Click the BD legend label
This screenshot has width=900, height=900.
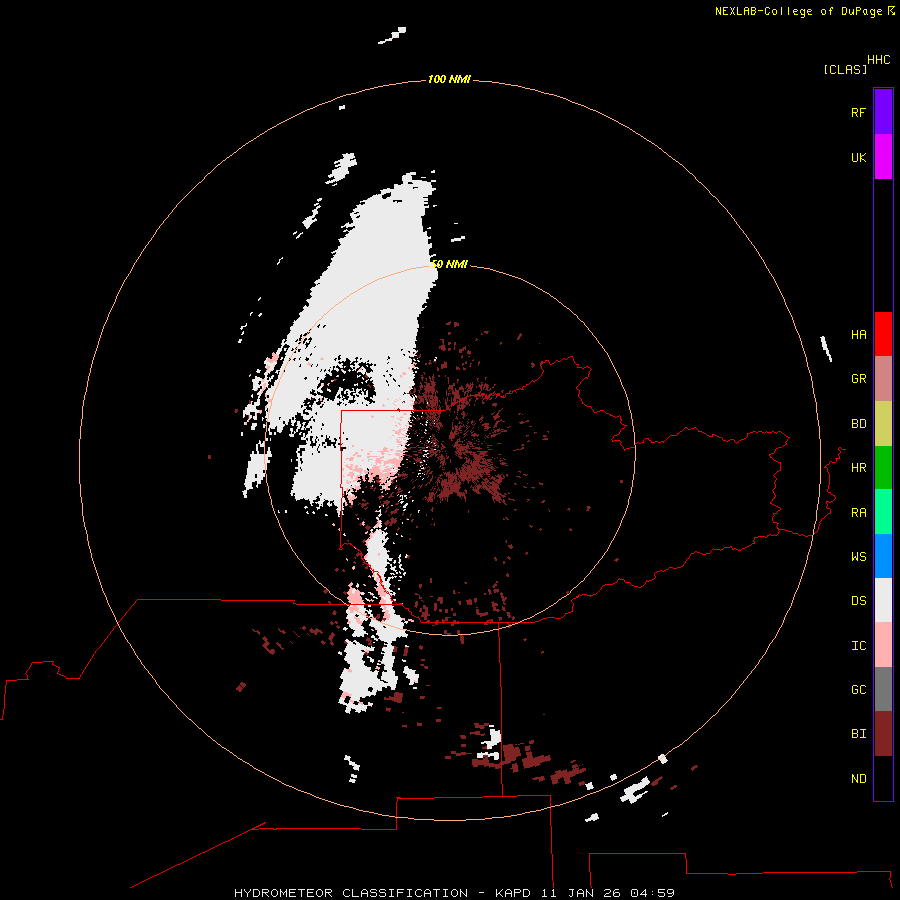pyautogui.click(x=858, y=424)
